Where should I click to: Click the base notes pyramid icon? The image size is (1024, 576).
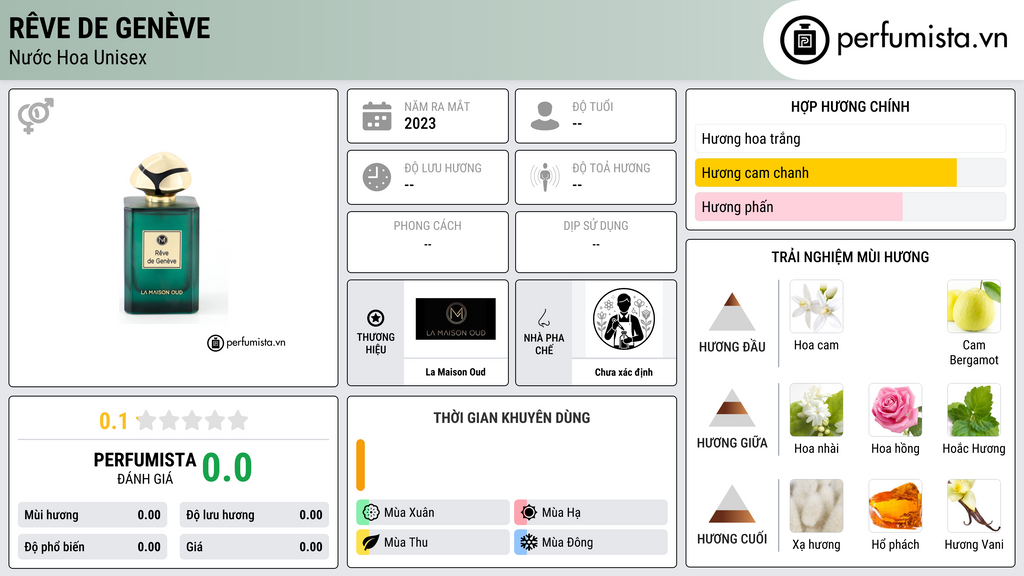[x=732, y=504]
